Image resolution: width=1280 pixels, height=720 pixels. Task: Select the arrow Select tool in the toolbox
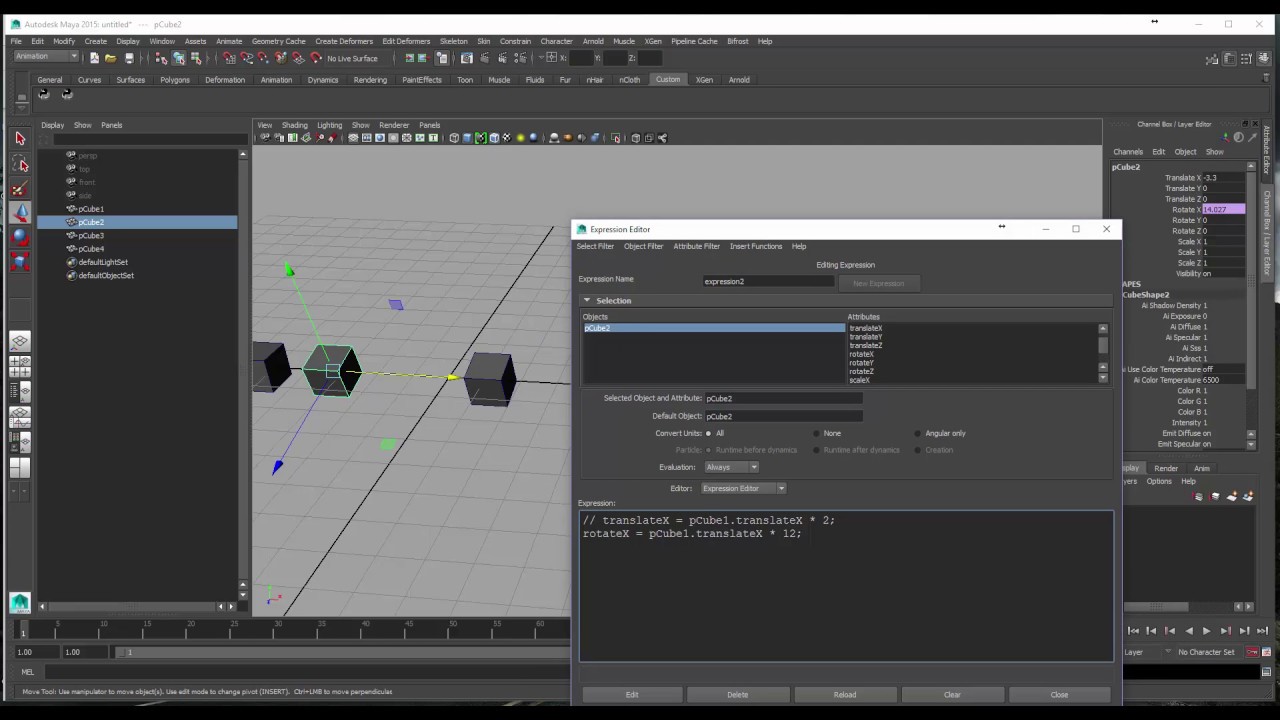point(20,139)
